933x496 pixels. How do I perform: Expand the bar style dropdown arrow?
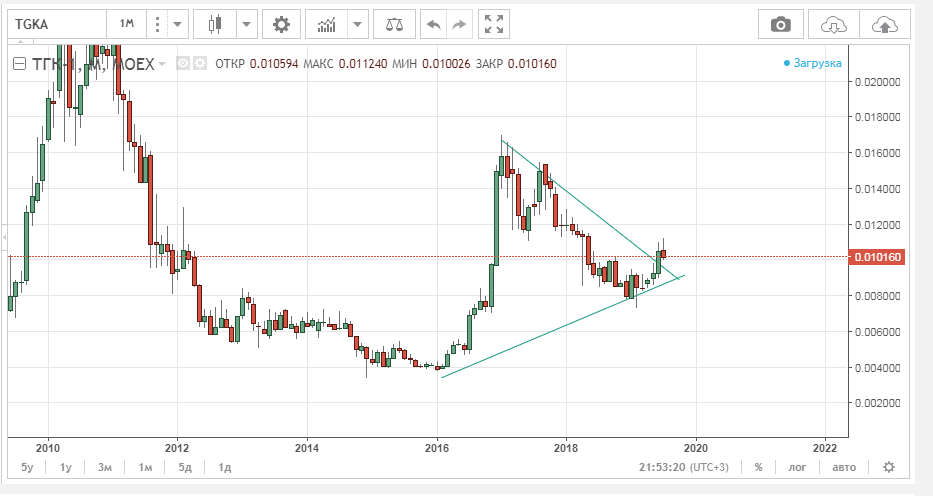[x=246, y=24]
